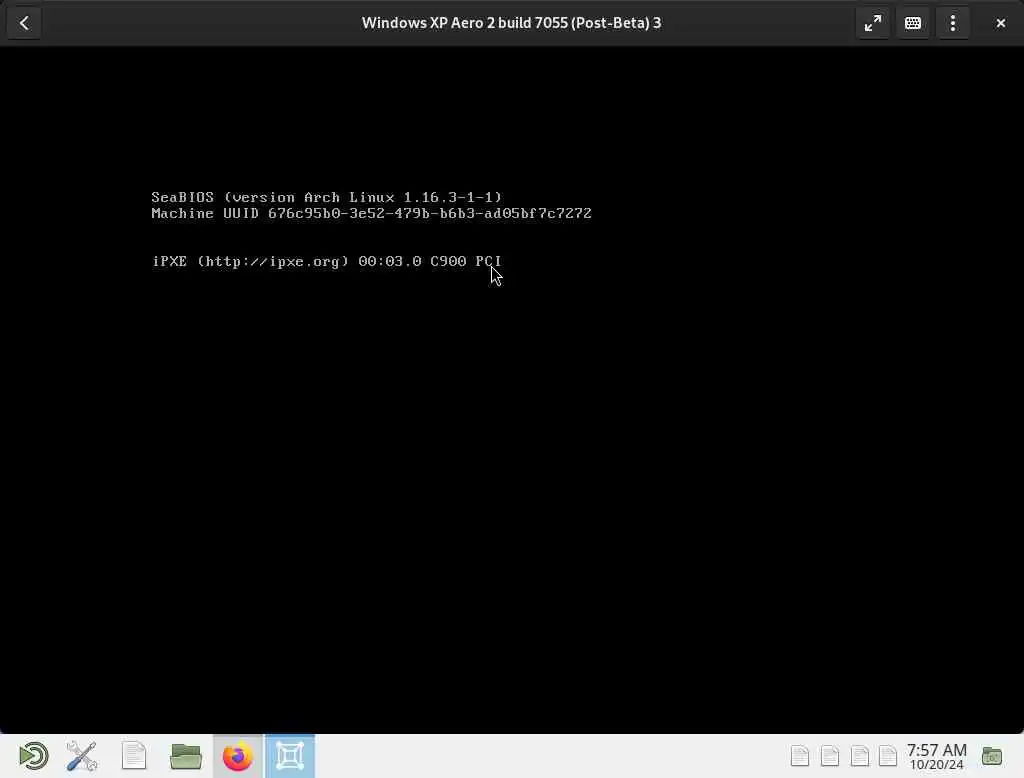This screenshot has width=1024, height=778.
Task: Open the Ubuntu MATE start menu icon
Action: [33, 756]
